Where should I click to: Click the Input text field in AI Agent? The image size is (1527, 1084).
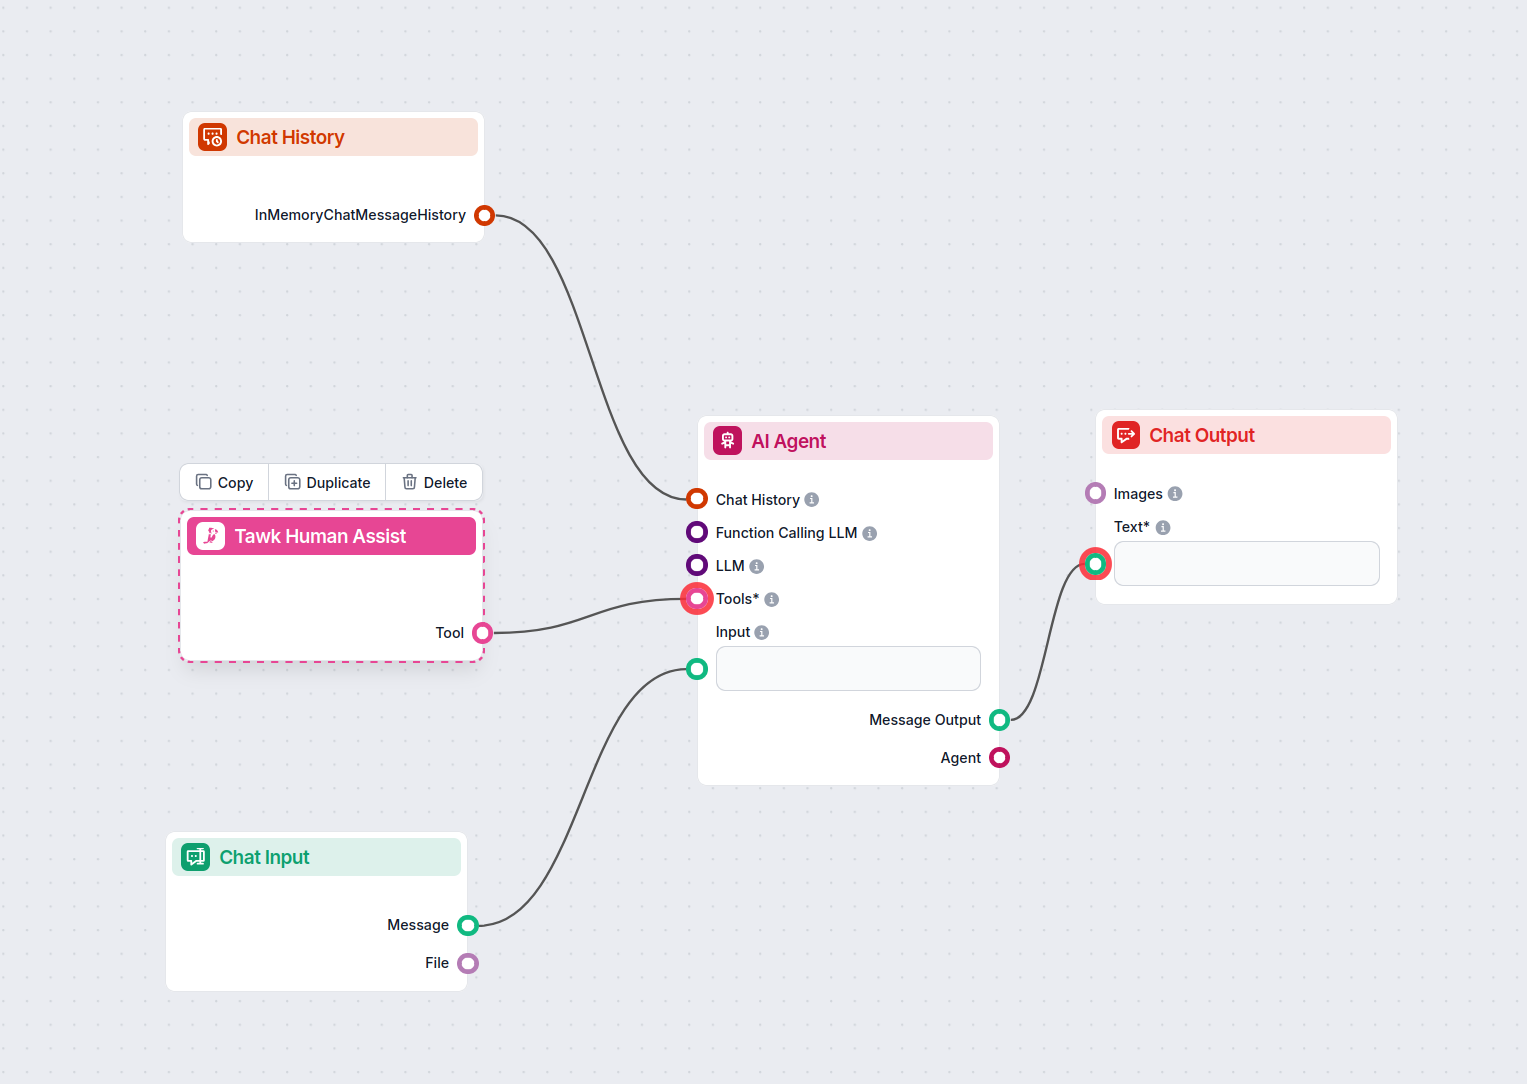(x=848, y=668)
